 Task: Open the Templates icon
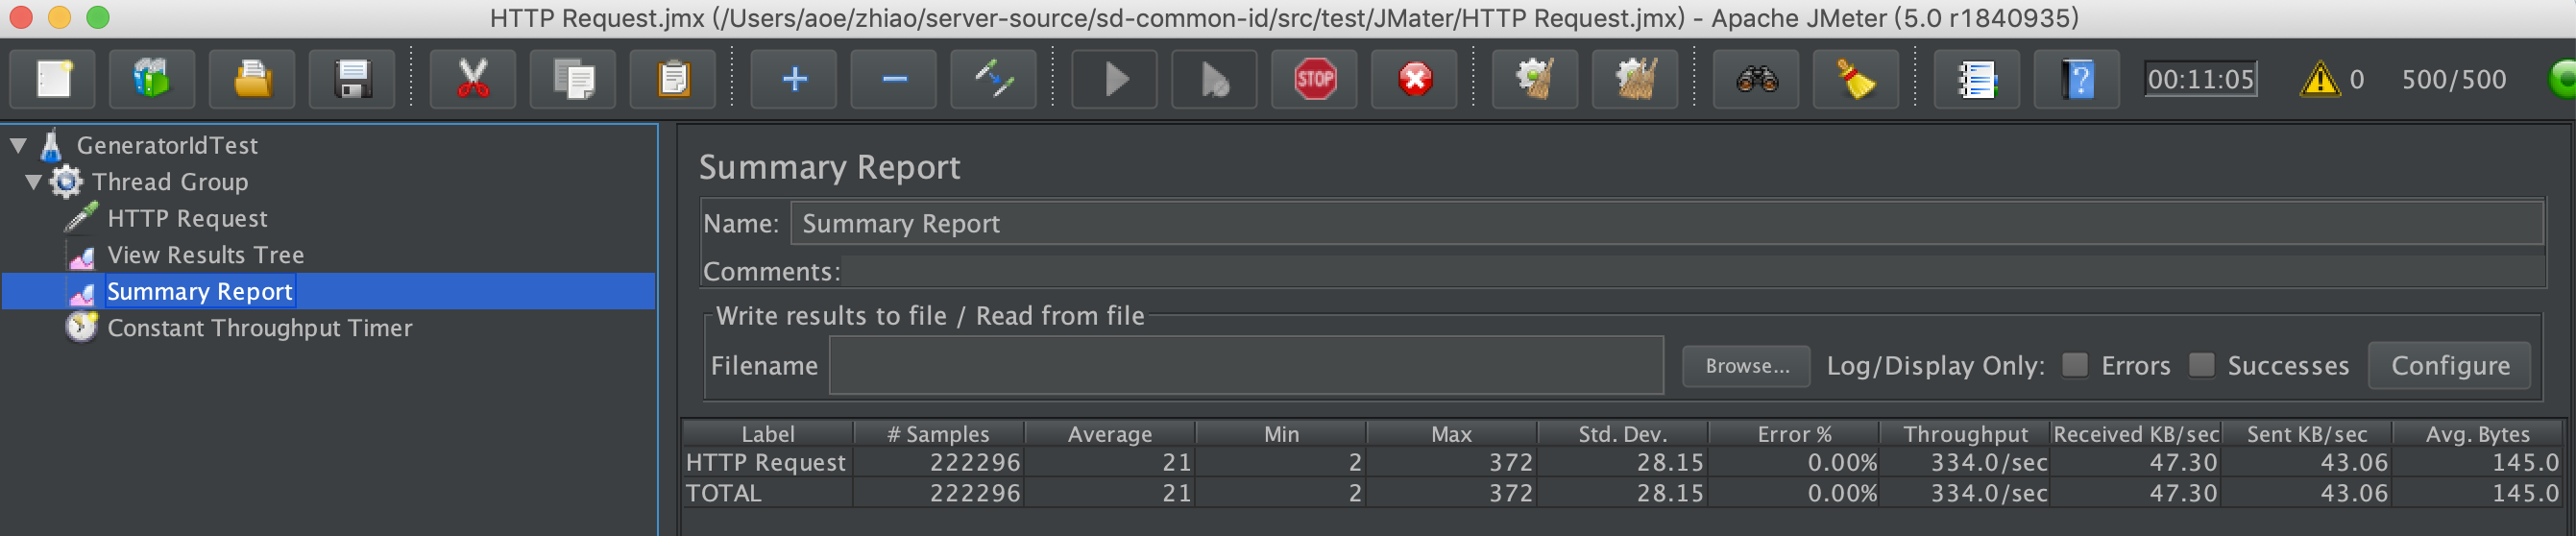coord(152,79)
